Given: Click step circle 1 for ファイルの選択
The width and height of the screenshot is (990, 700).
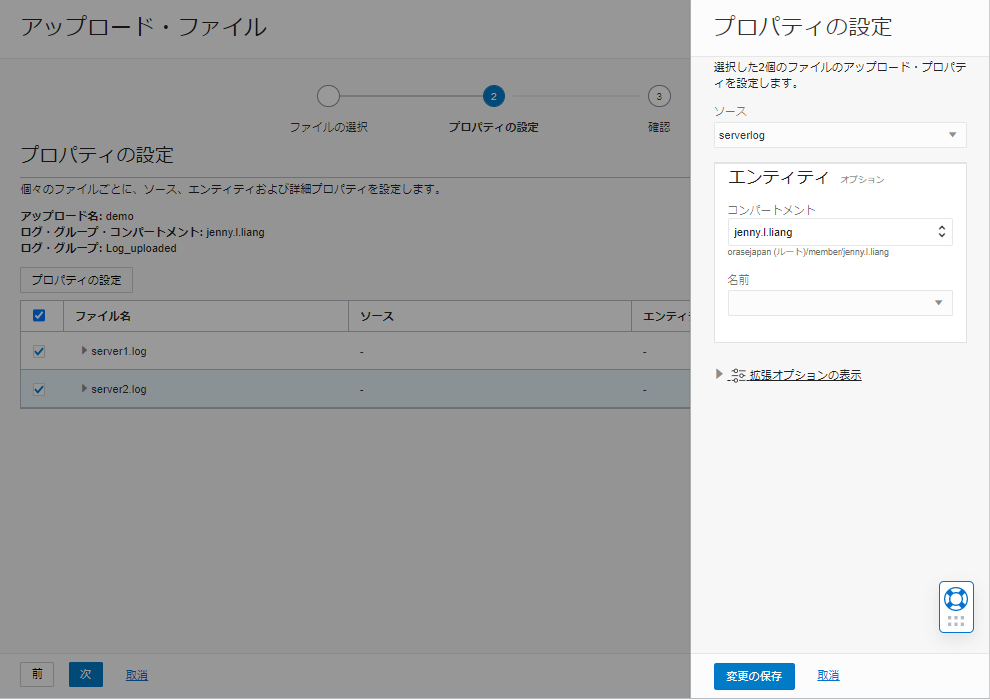Looking at the screenshot, I should point(328,96).
